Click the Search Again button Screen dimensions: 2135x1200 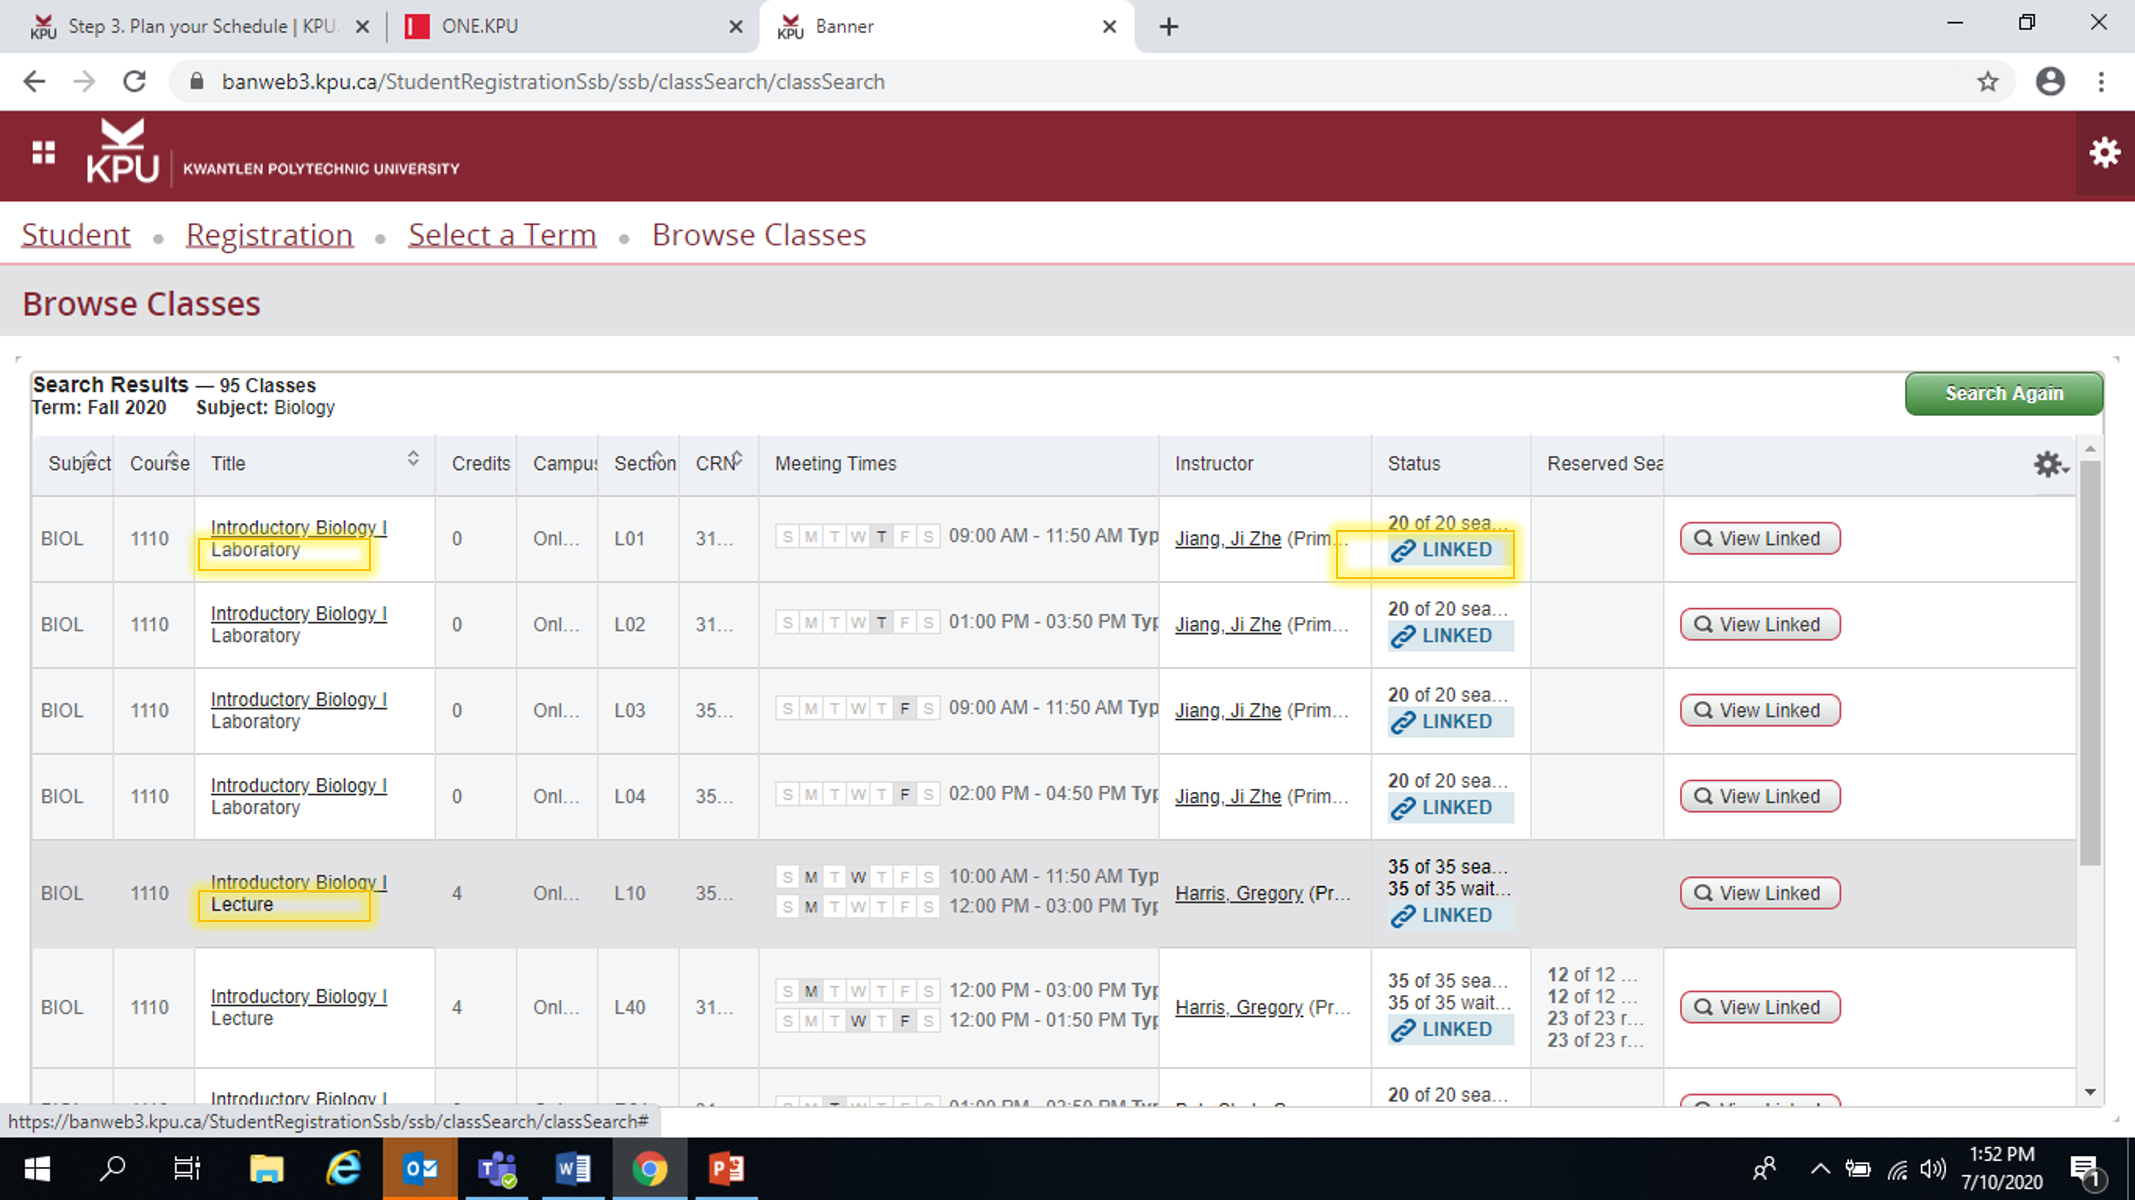[x=2003, y=394]
